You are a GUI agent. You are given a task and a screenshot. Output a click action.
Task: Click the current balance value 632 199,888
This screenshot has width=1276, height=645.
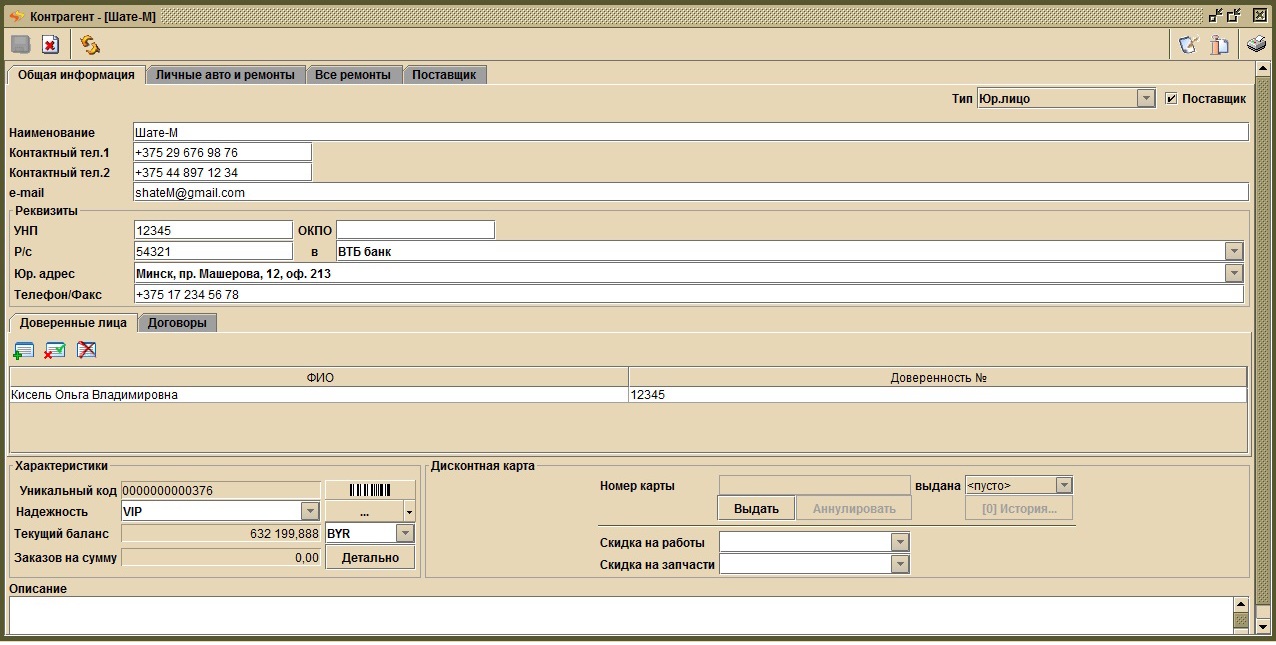click(221, 533)
